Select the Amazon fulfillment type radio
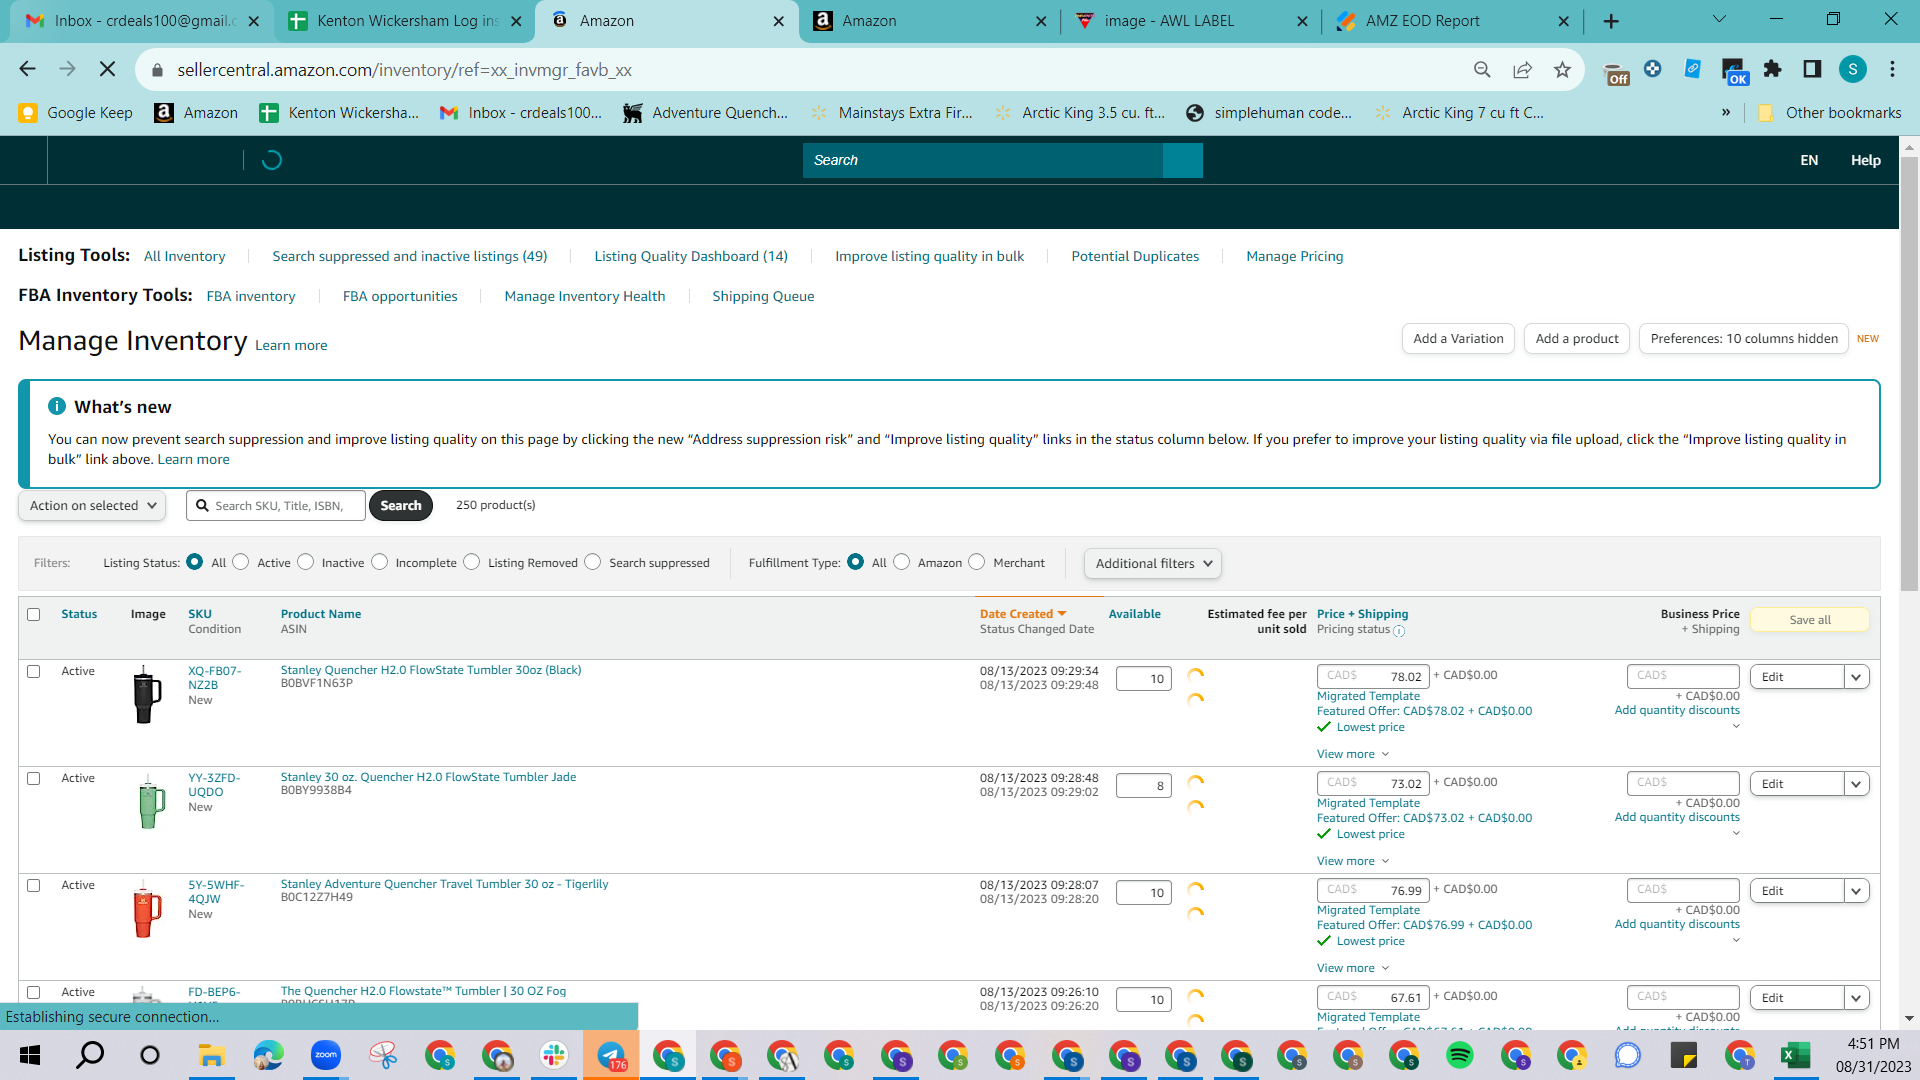Viewport: 1920px width, 1080px height. (902, 562)
